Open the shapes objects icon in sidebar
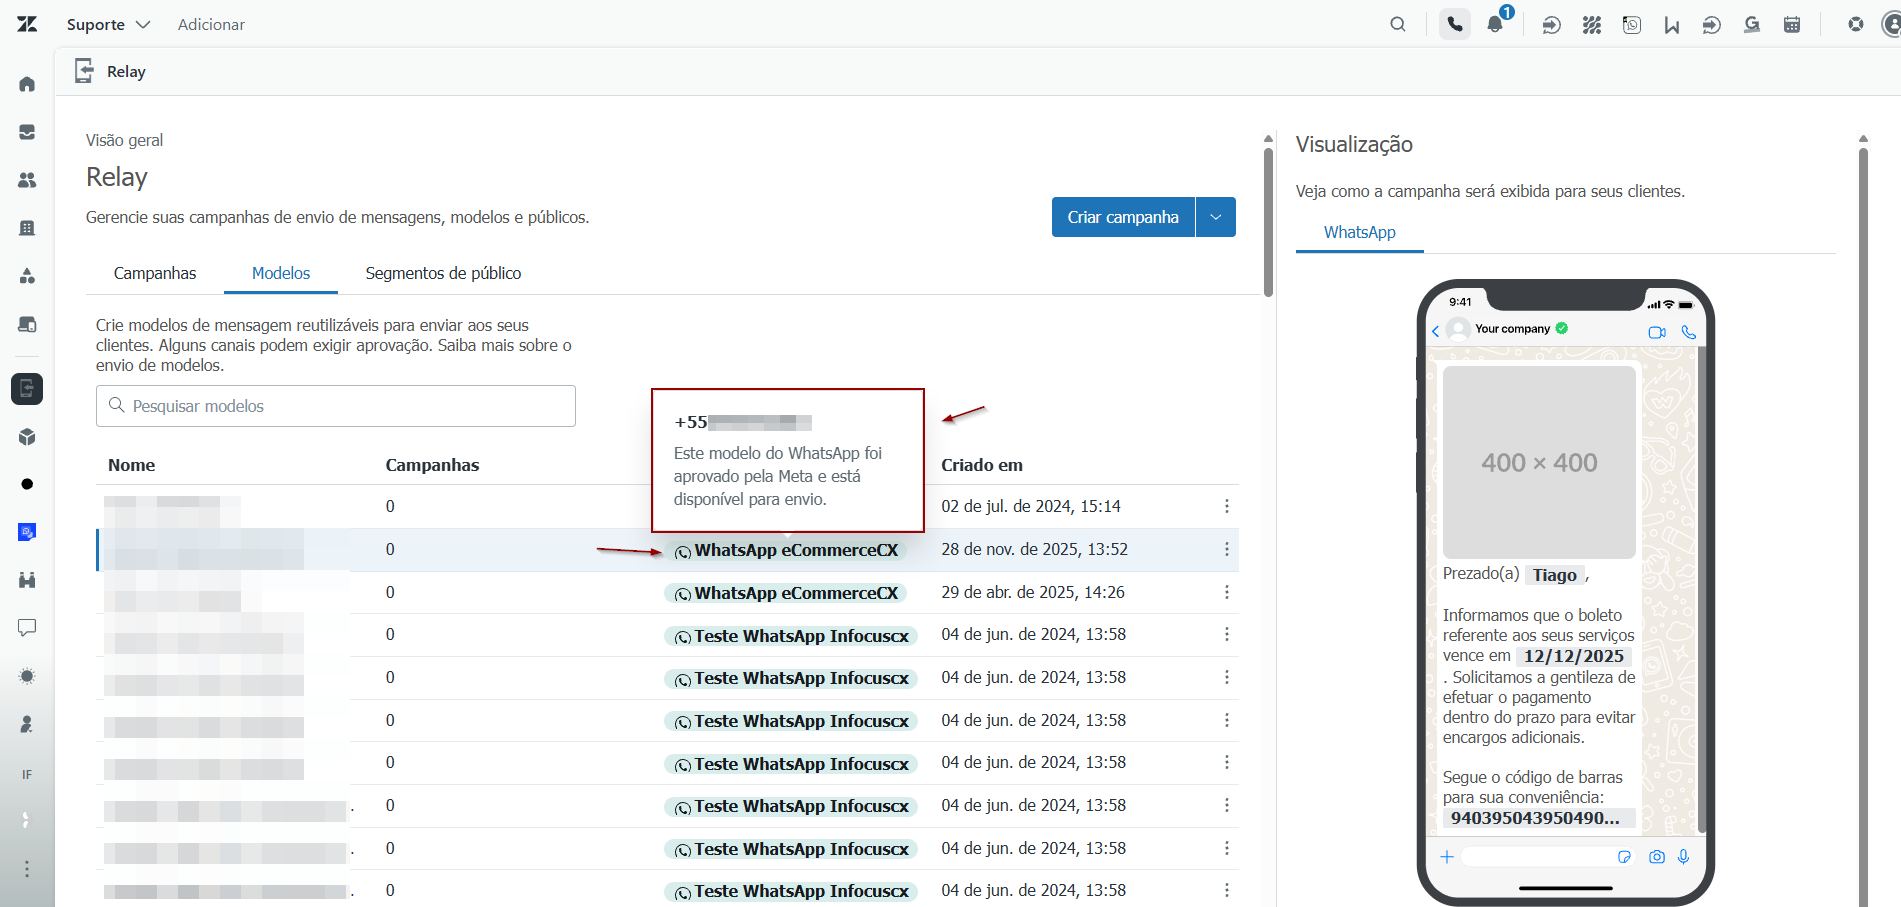The height and width of the screenshot is (907, 1901). [27, 276]
